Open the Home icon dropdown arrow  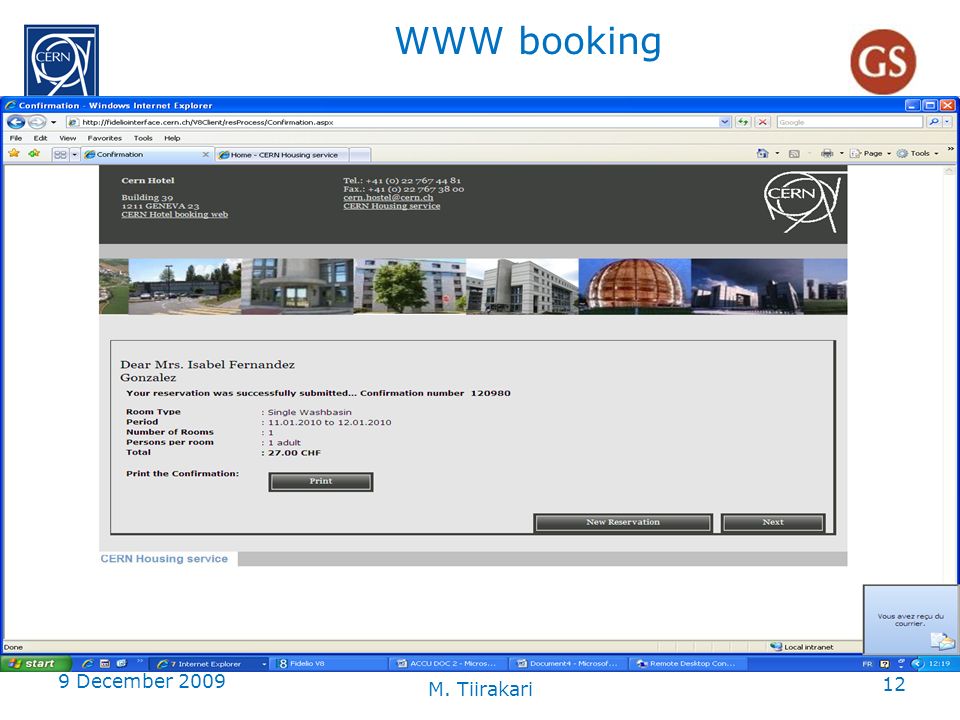coord(778,154)
